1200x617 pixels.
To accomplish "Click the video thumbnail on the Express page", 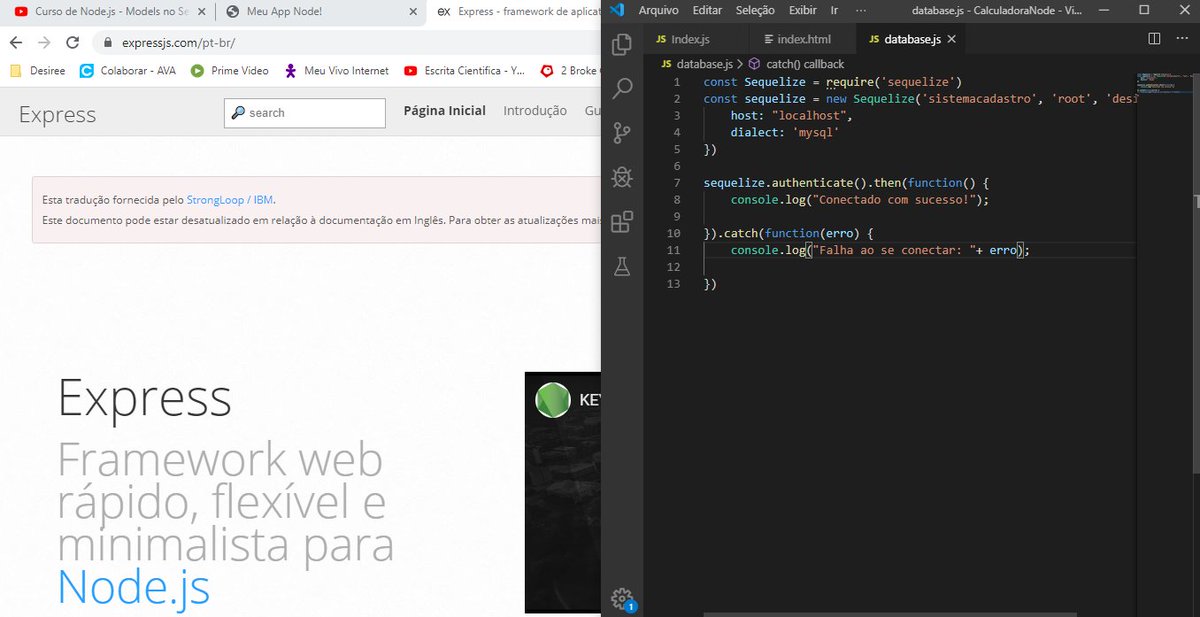I will [x=560, y=492].
